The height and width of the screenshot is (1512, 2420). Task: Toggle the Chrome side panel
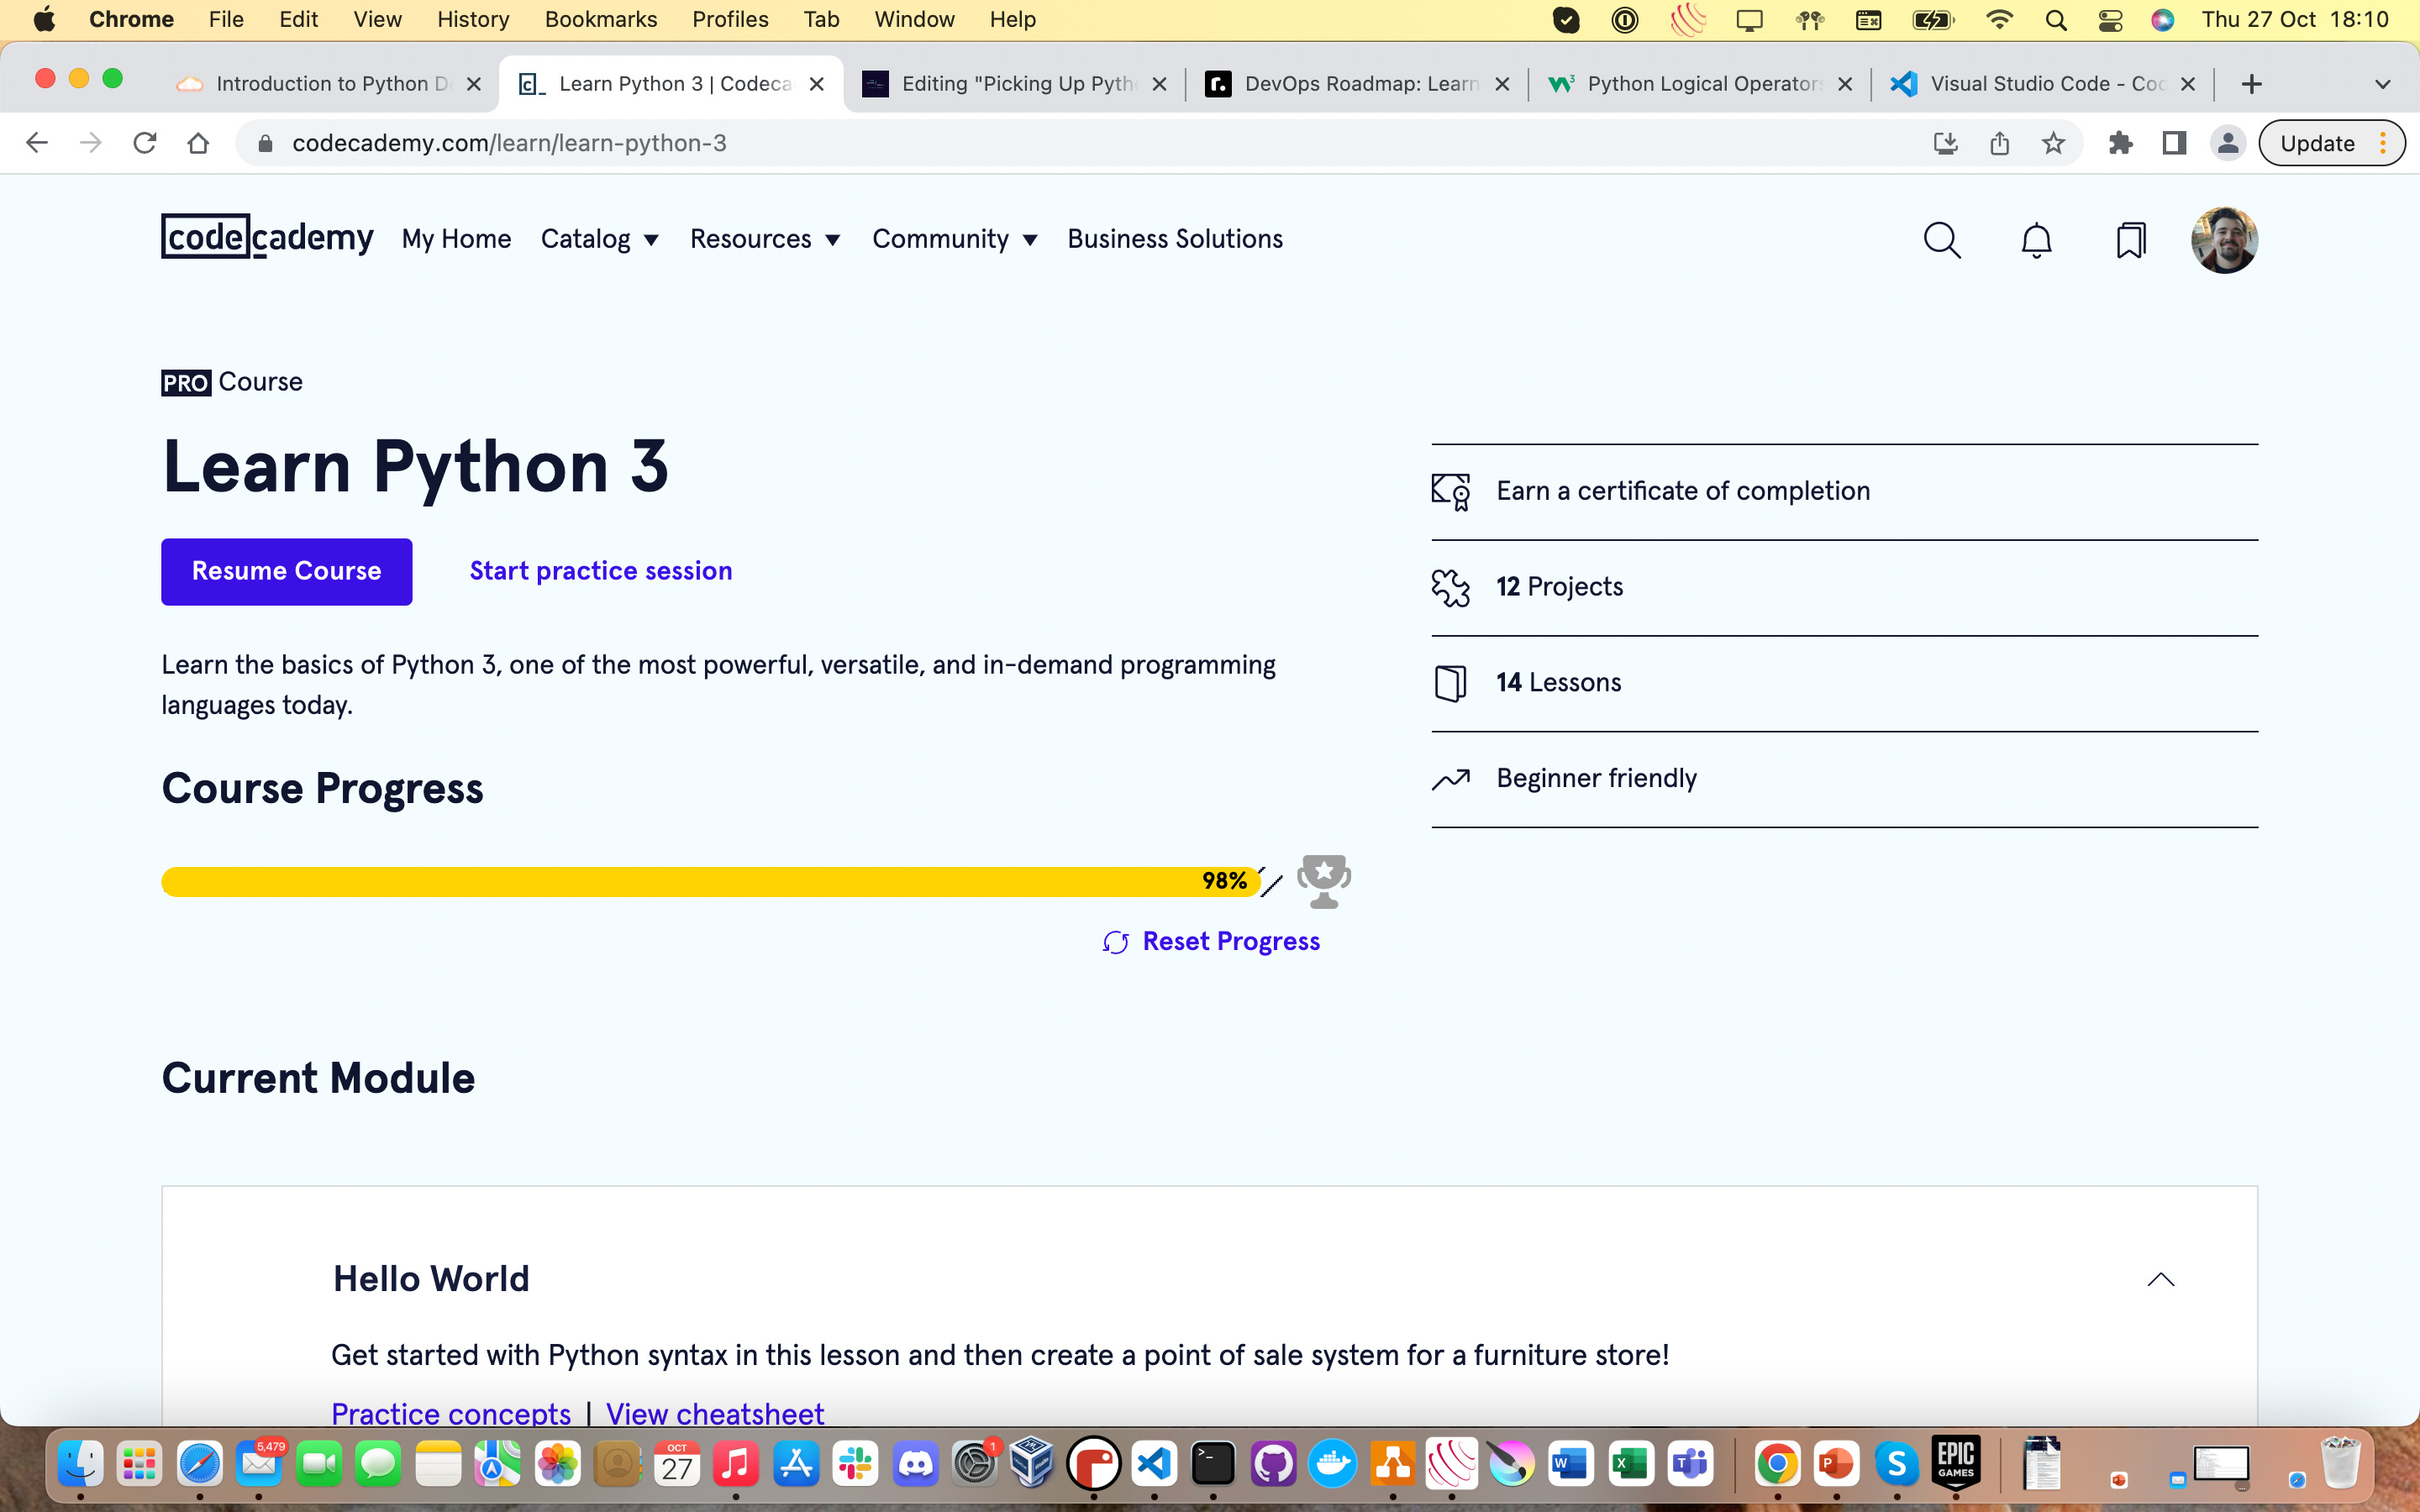pos(2174,143)
